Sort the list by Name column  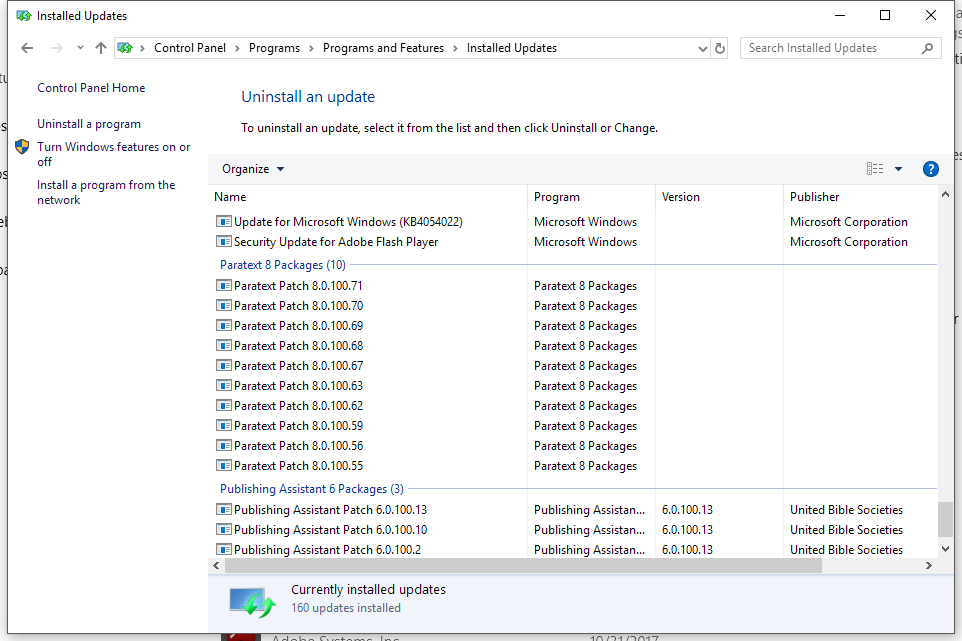(367, 197)
